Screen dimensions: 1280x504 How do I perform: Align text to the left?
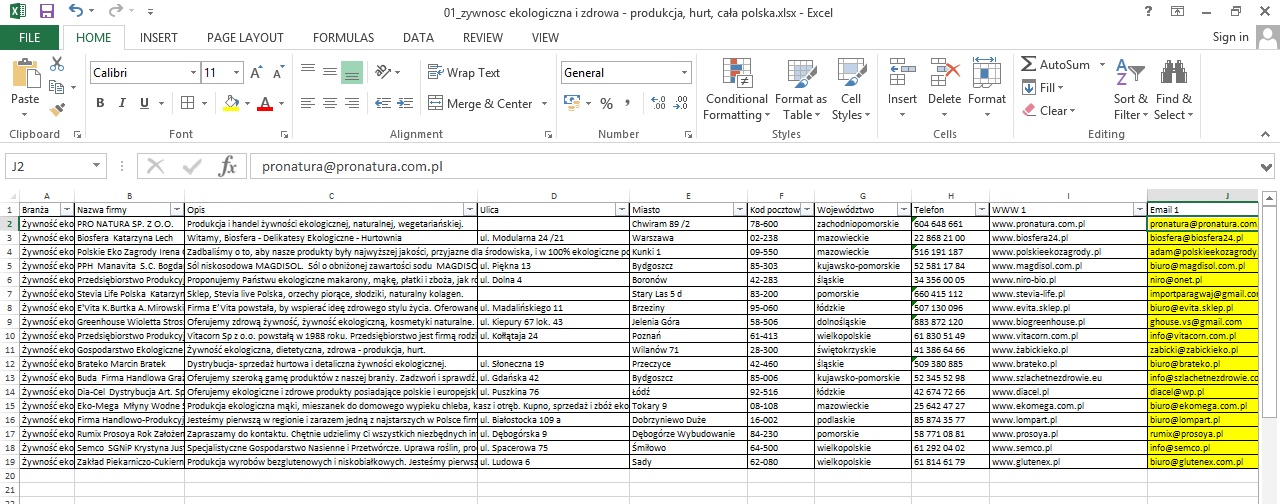click(308, 103)
